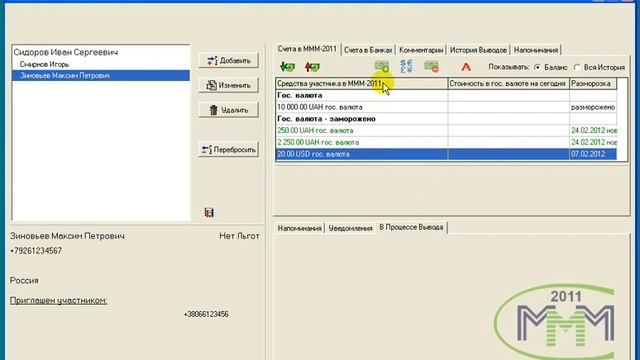Switch to the Уведомления tab

tap(350, 228)
